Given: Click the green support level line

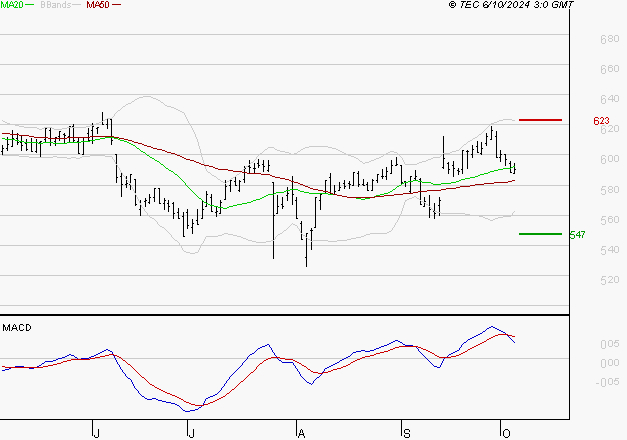Looking at the screenshot, I should 540,234.
